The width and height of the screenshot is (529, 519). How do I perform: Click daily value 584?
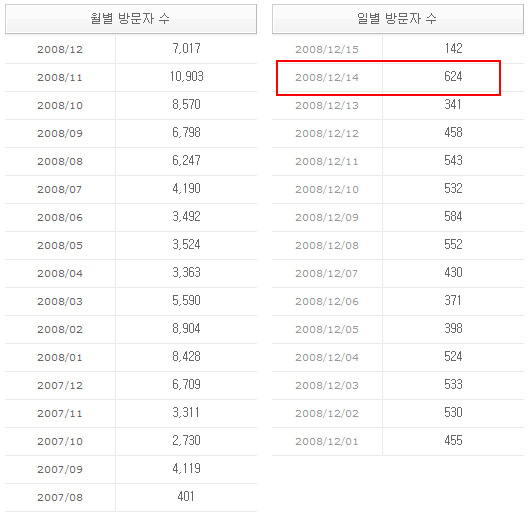[453, 217]
